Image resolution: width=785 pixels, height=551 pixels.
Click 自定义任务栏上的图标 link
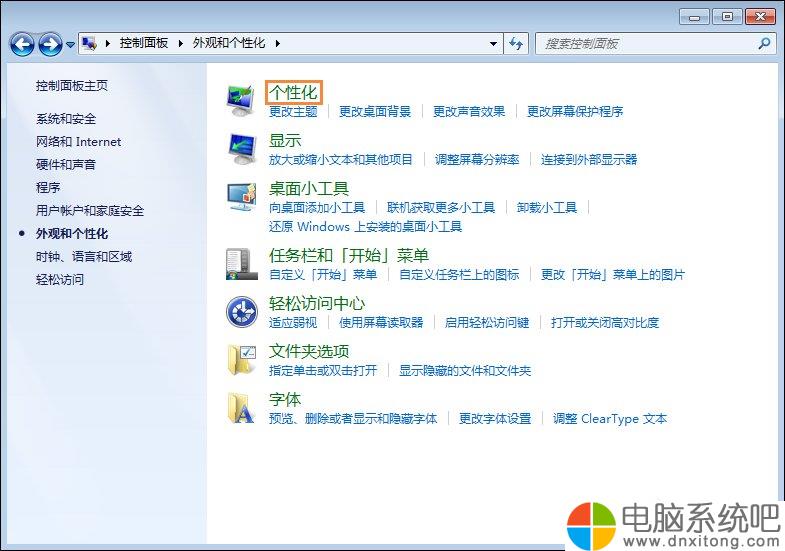459,274
